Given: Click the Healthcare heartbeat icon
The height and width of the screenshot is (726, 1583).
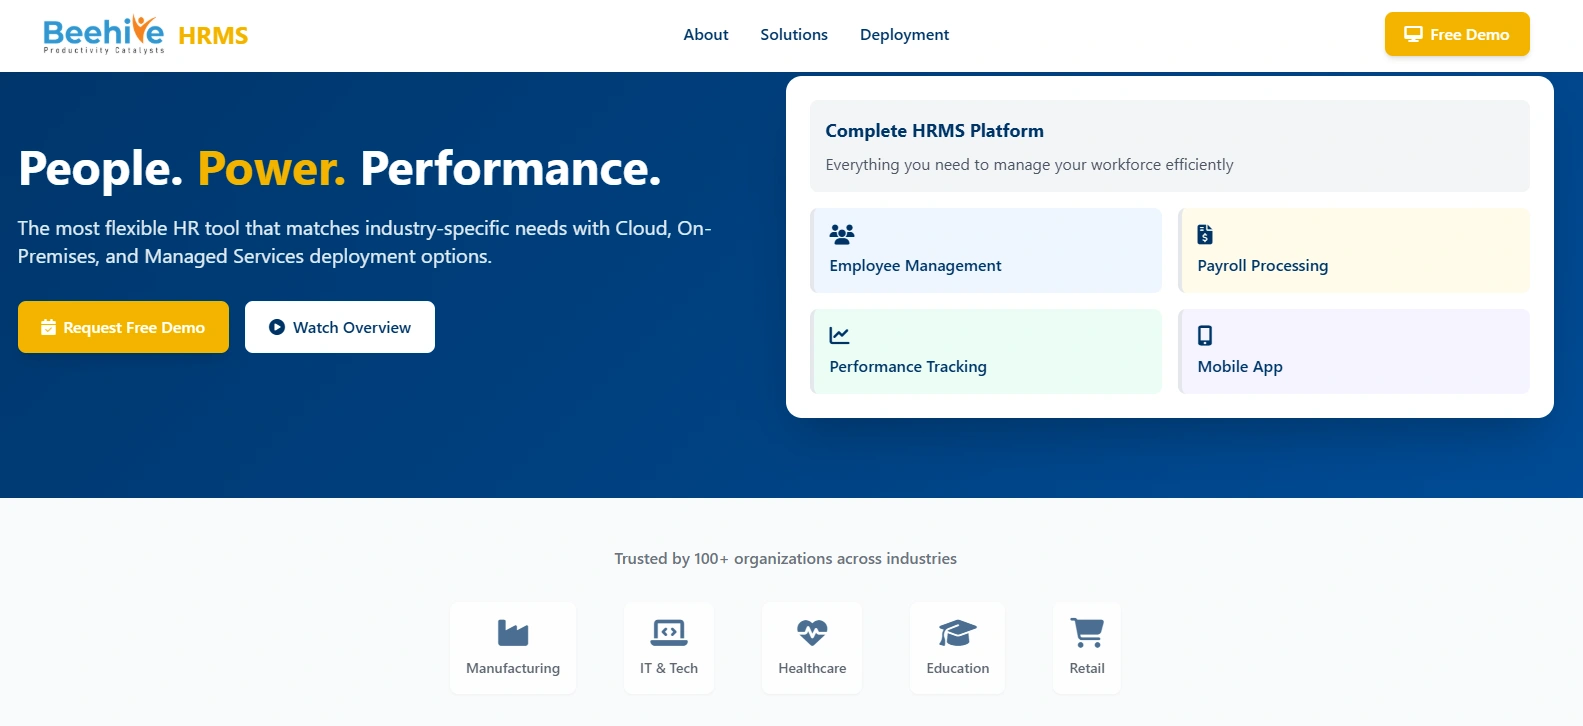Looking at the screenshot, I should point(812,632).
